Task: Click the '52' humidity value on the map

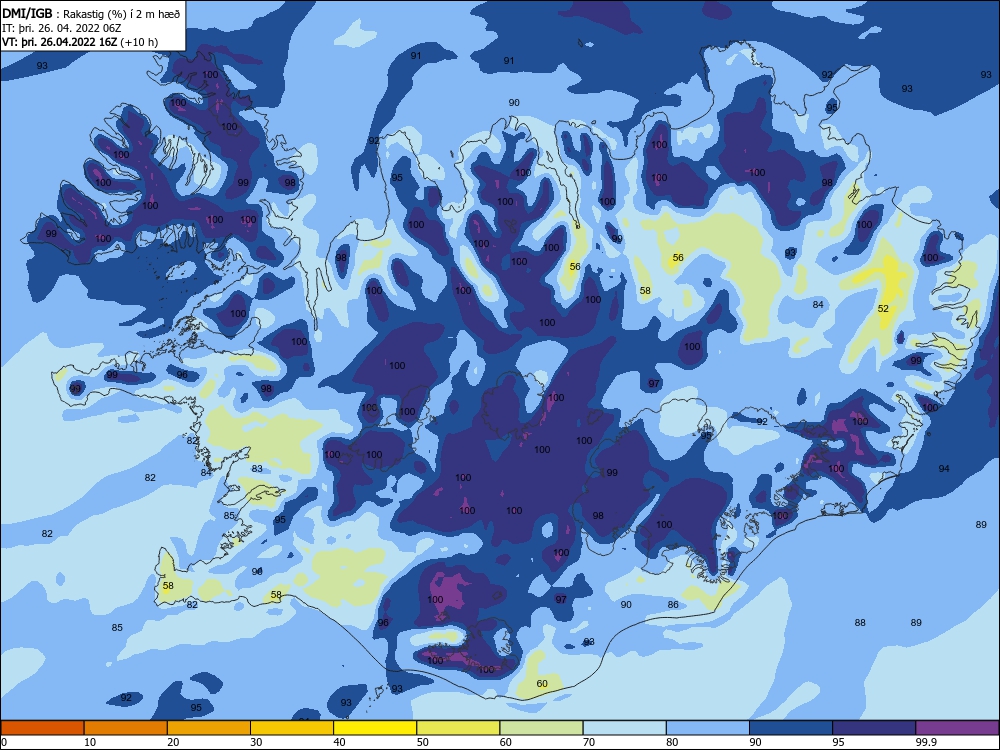Action: pyautogui.click(x=883, y=309)
